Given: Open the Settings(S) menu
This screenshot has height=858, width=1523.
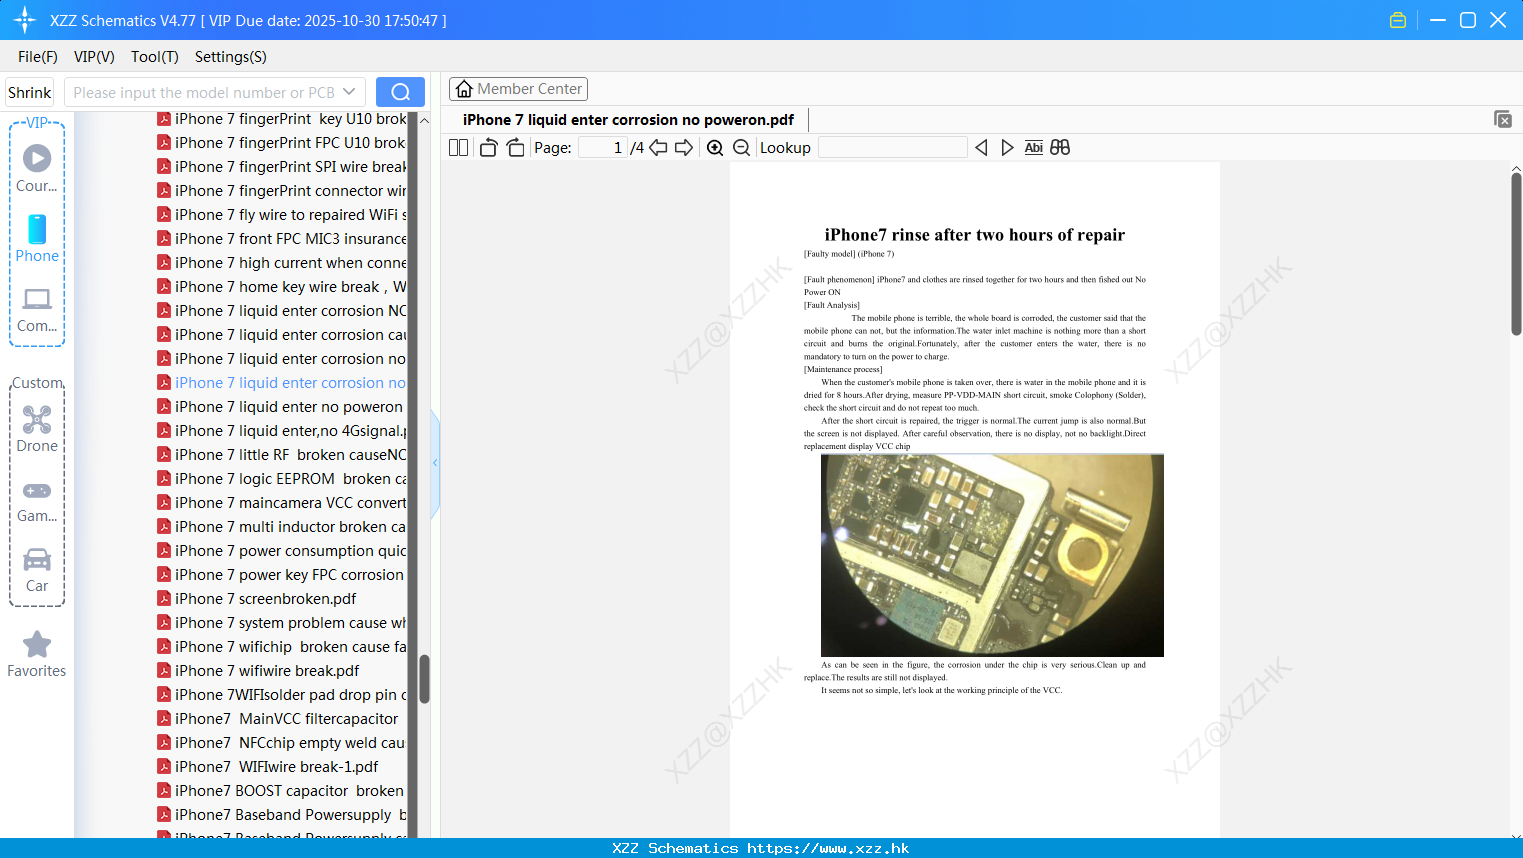Looking at the screenshot, I should point(231,57).
